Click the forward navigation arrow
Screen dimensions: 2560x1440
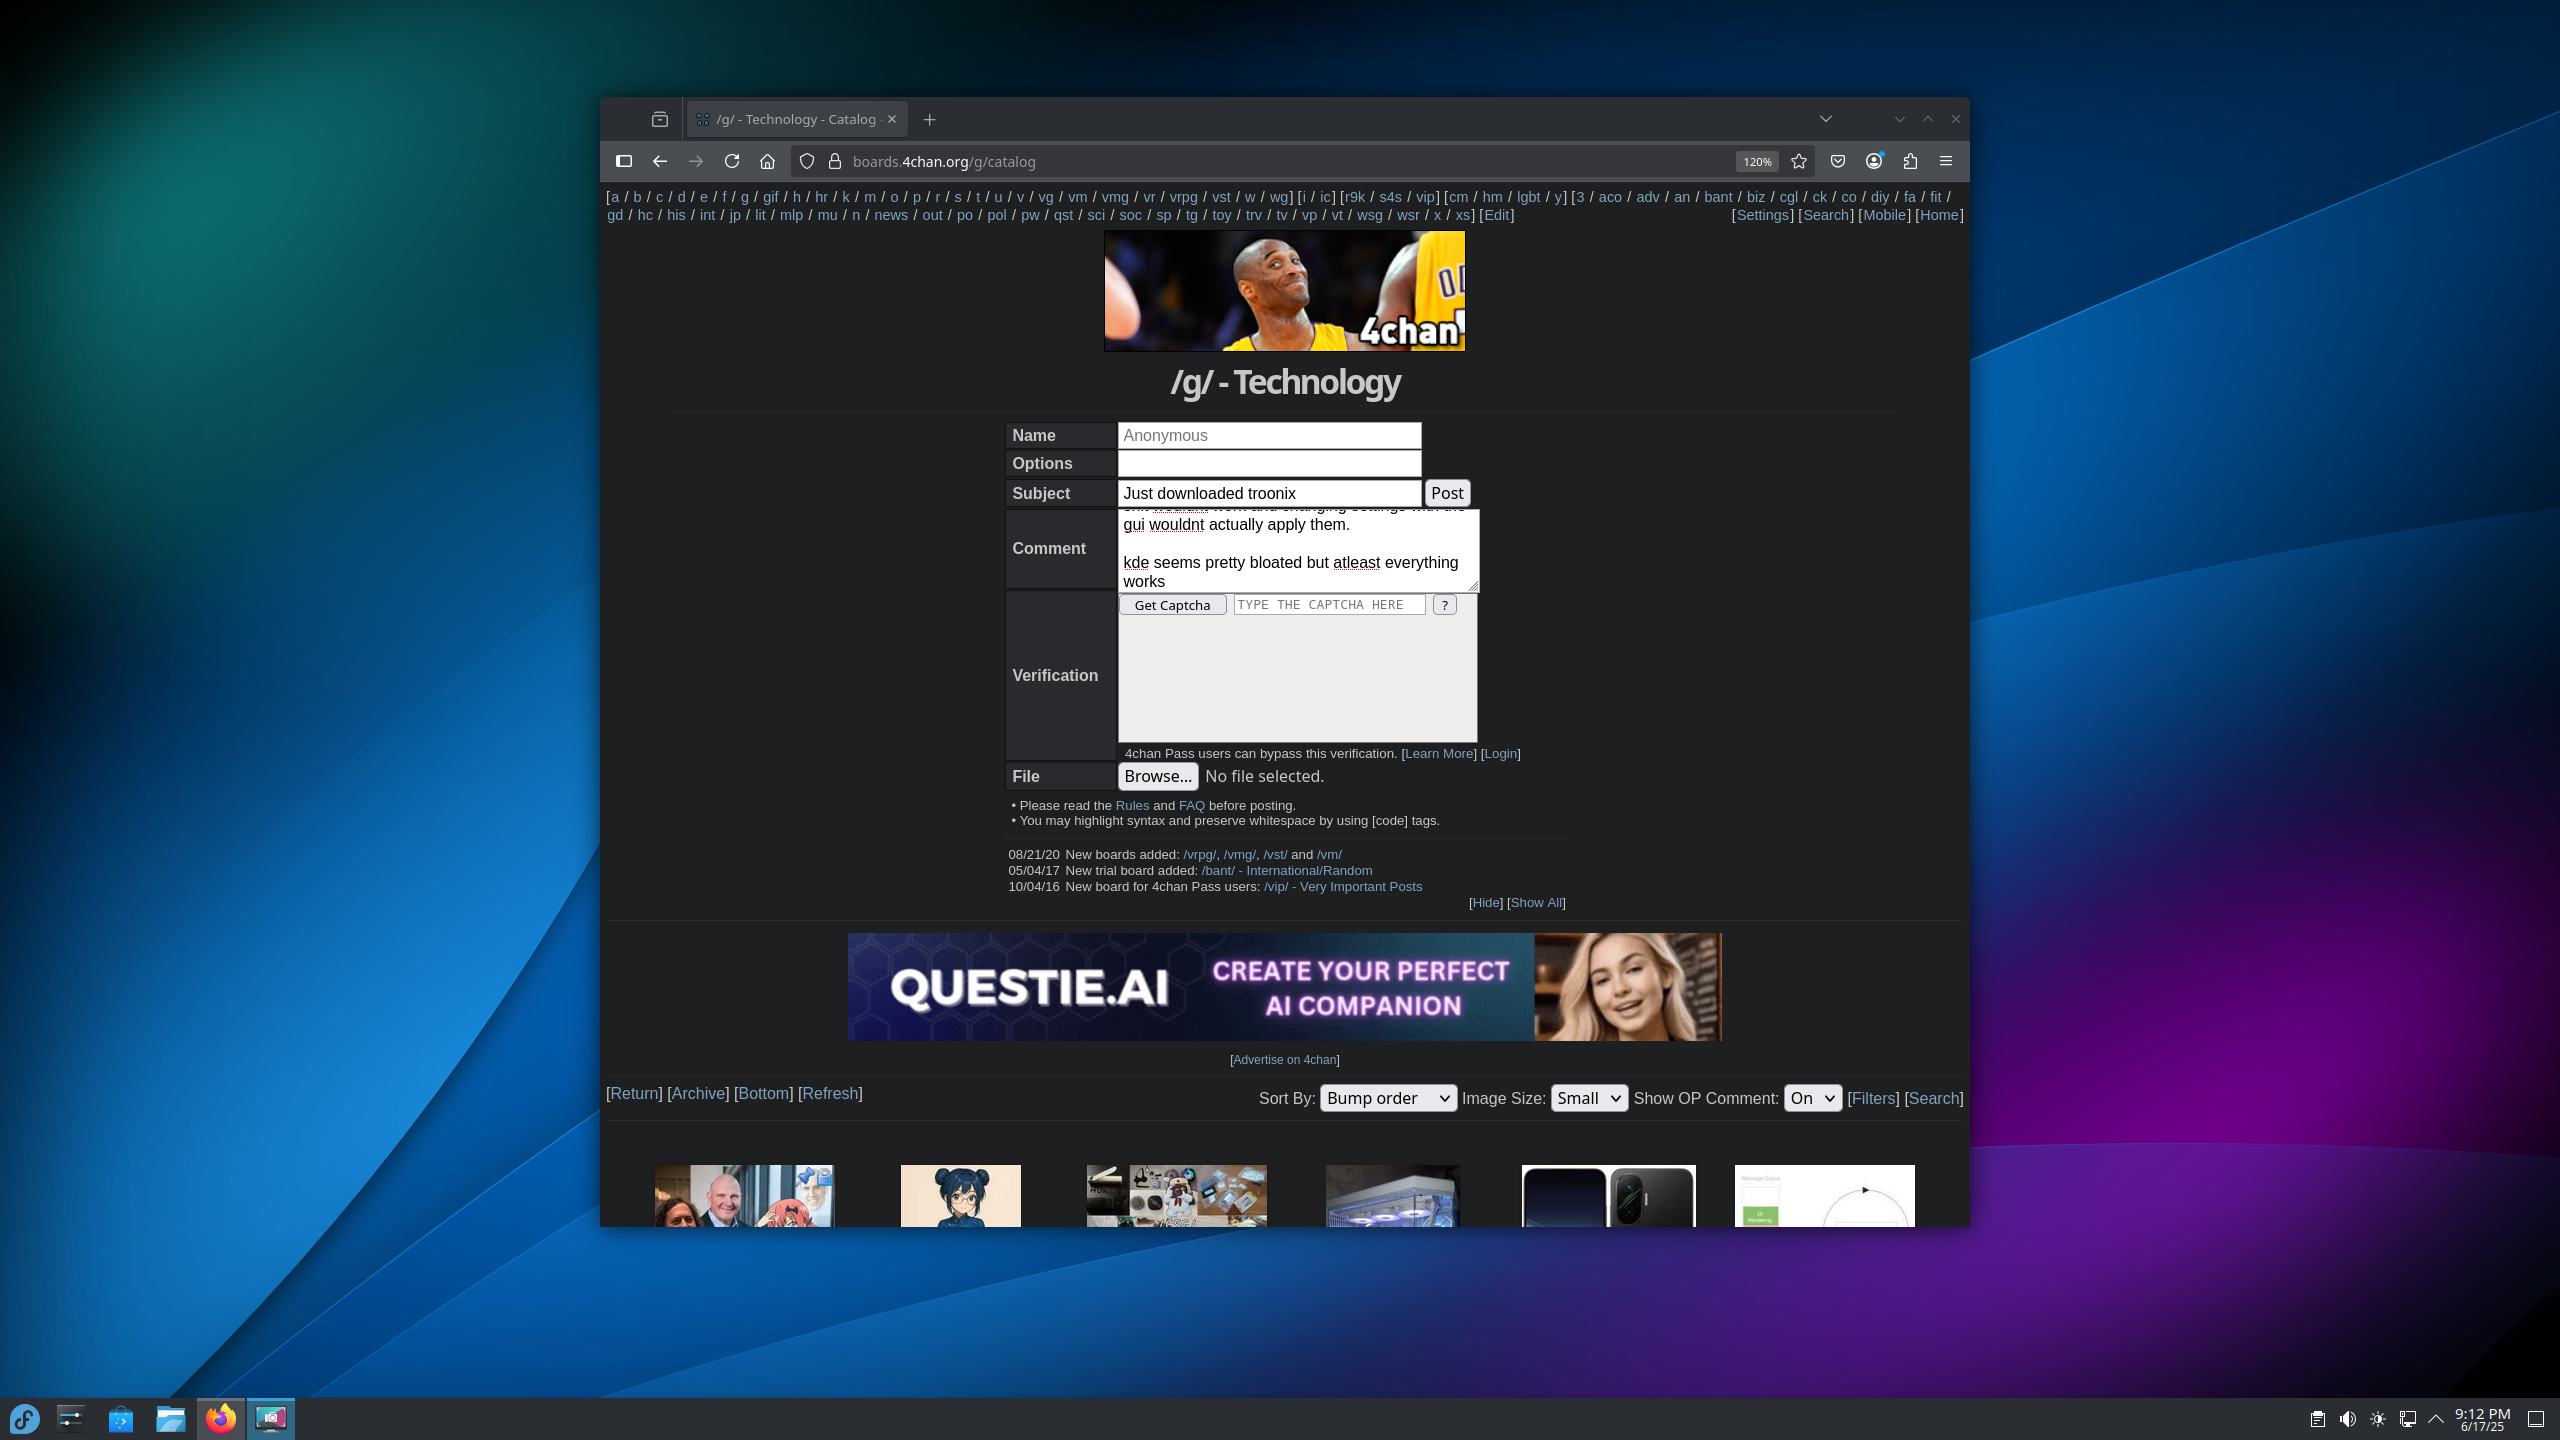tap(696, 161)
